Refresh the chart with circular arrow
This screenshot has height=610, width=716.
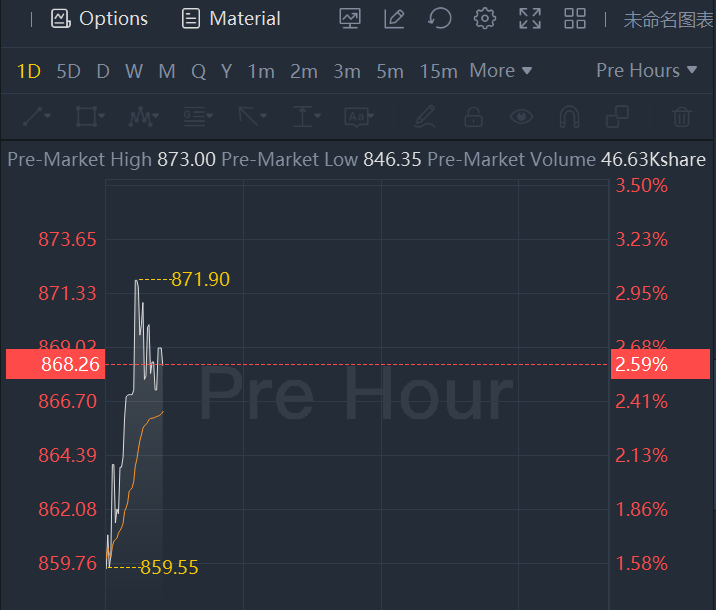439,18
